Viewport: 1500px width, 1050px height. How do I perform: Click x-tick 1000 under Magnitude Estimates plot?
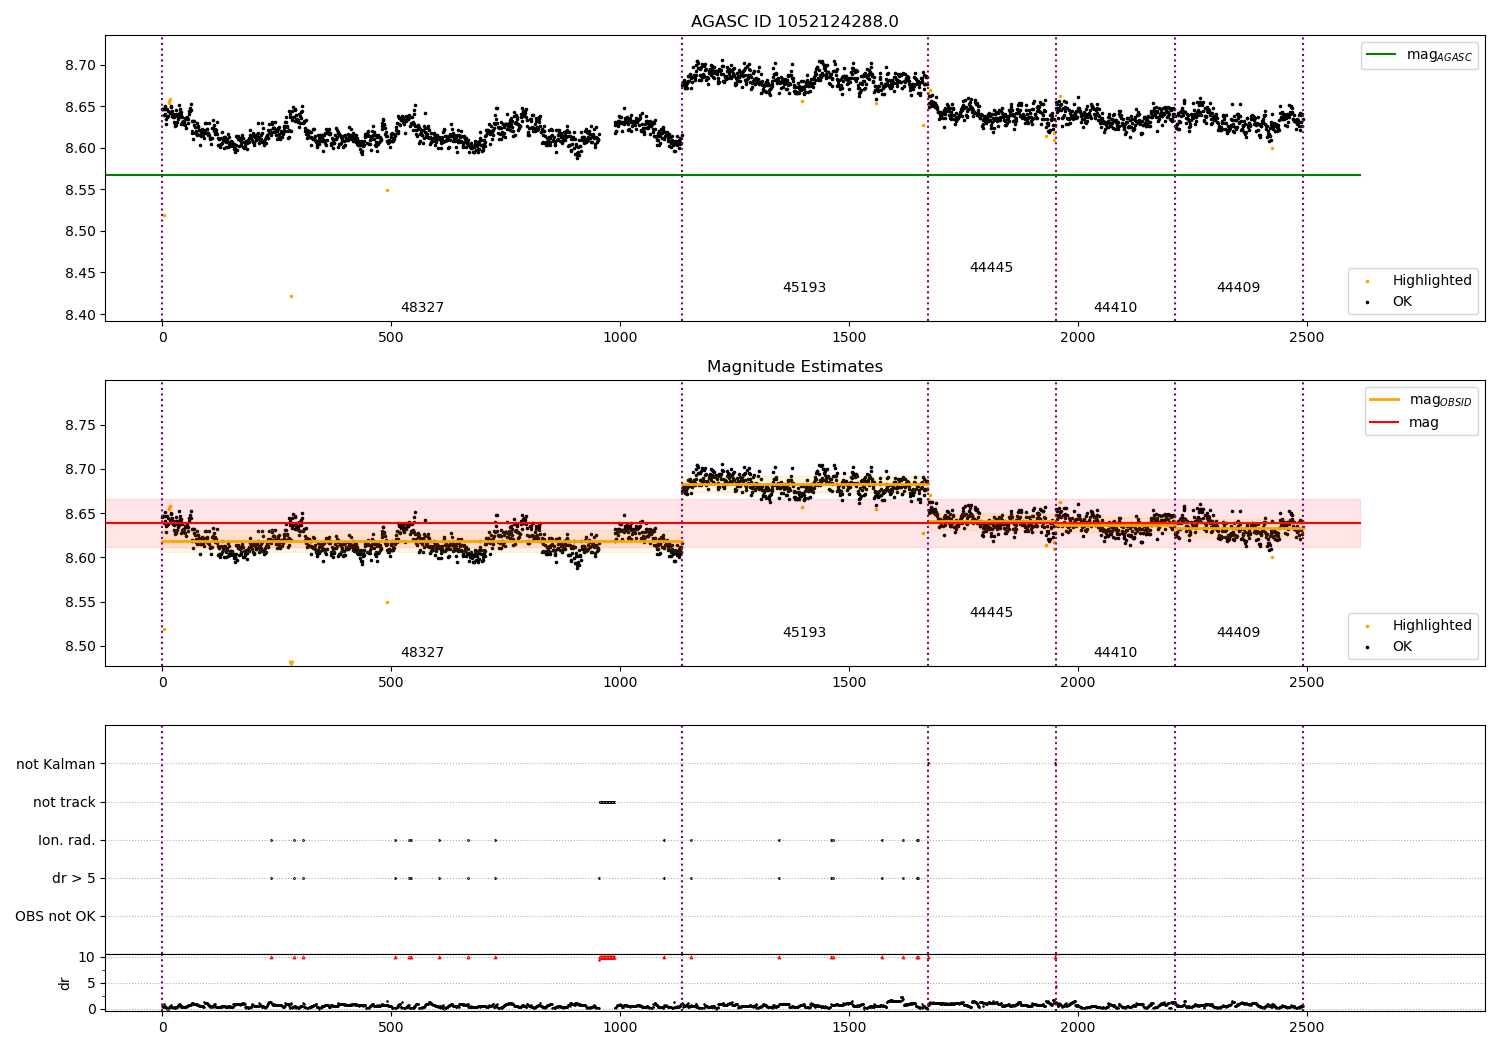[620, 683]
